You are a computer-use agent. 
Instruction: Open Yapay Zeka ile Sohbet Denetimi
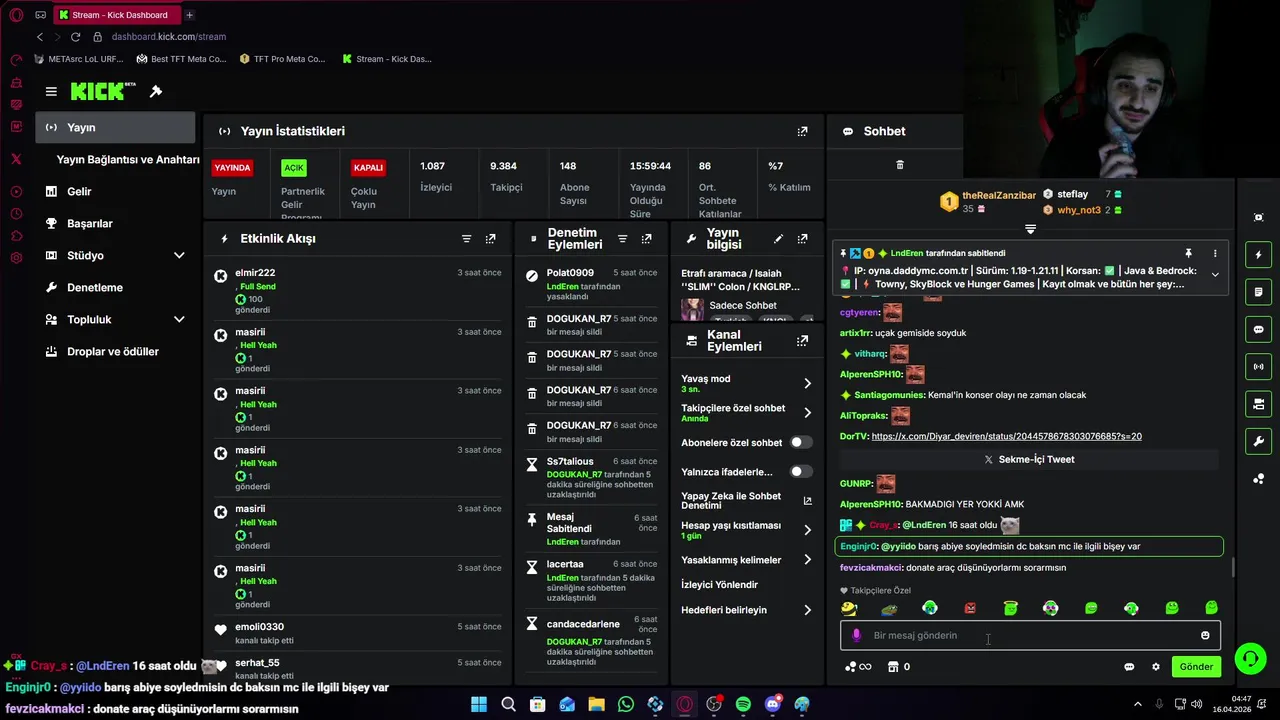pos(746,501)
